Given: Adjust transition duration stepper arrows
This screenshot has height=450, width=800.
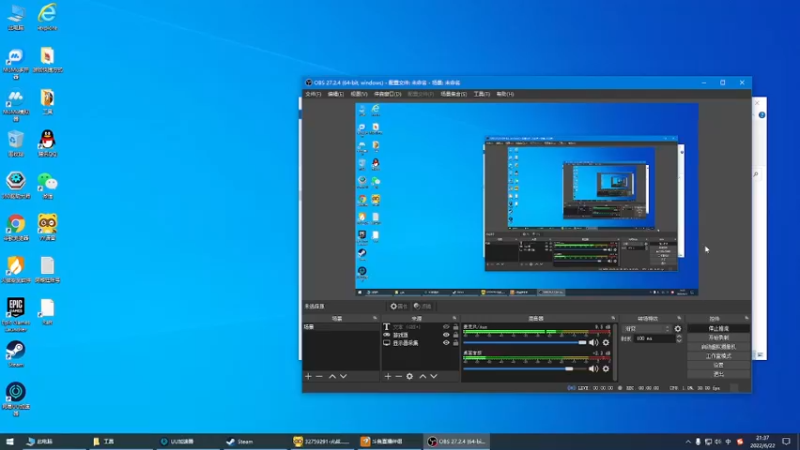Looking at the screenshot, I should (679, 338).
